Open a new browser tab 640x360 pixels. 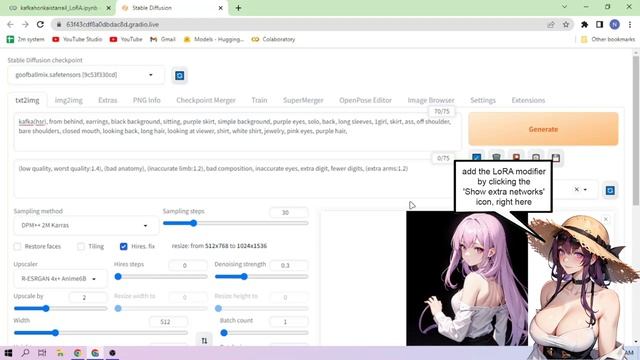238,8
